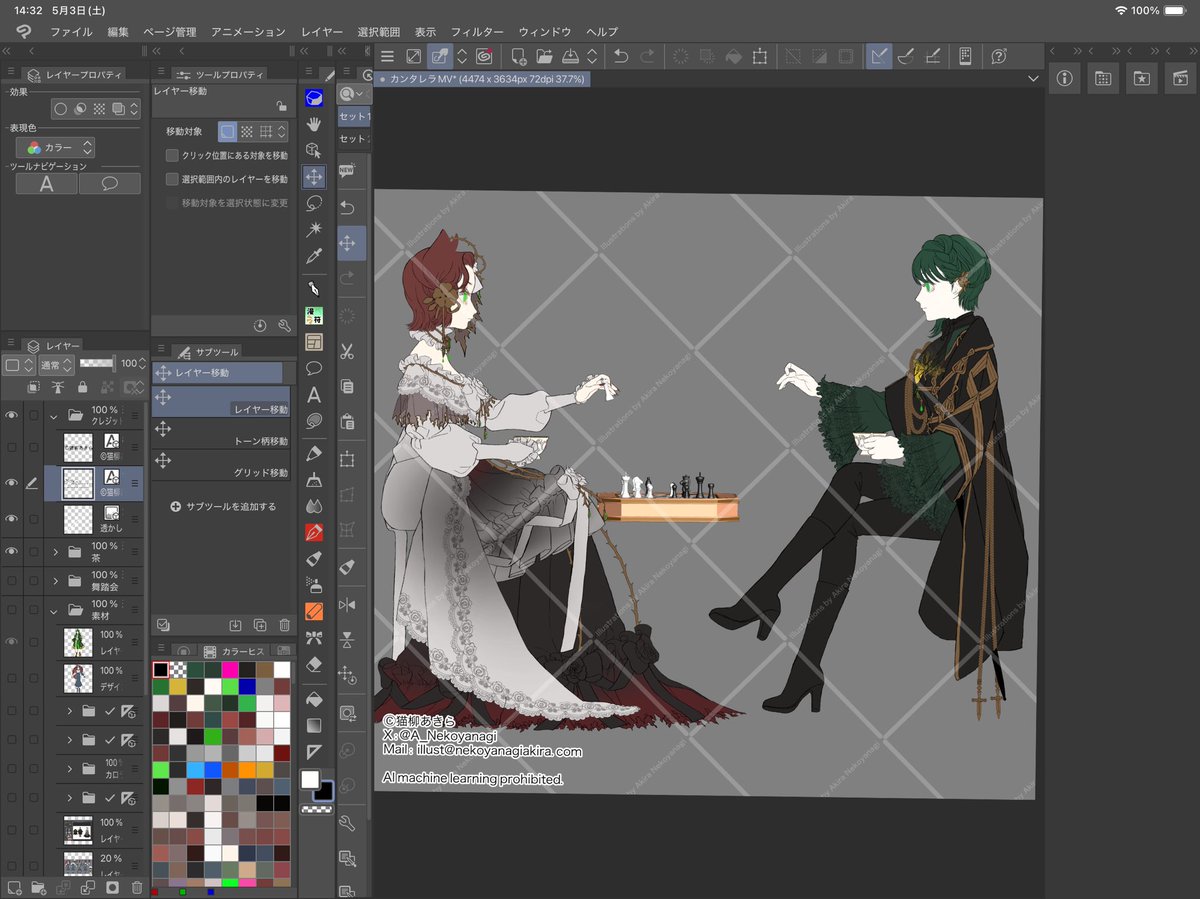Pick the magenta swatch in color set

(x=230, y=670)
